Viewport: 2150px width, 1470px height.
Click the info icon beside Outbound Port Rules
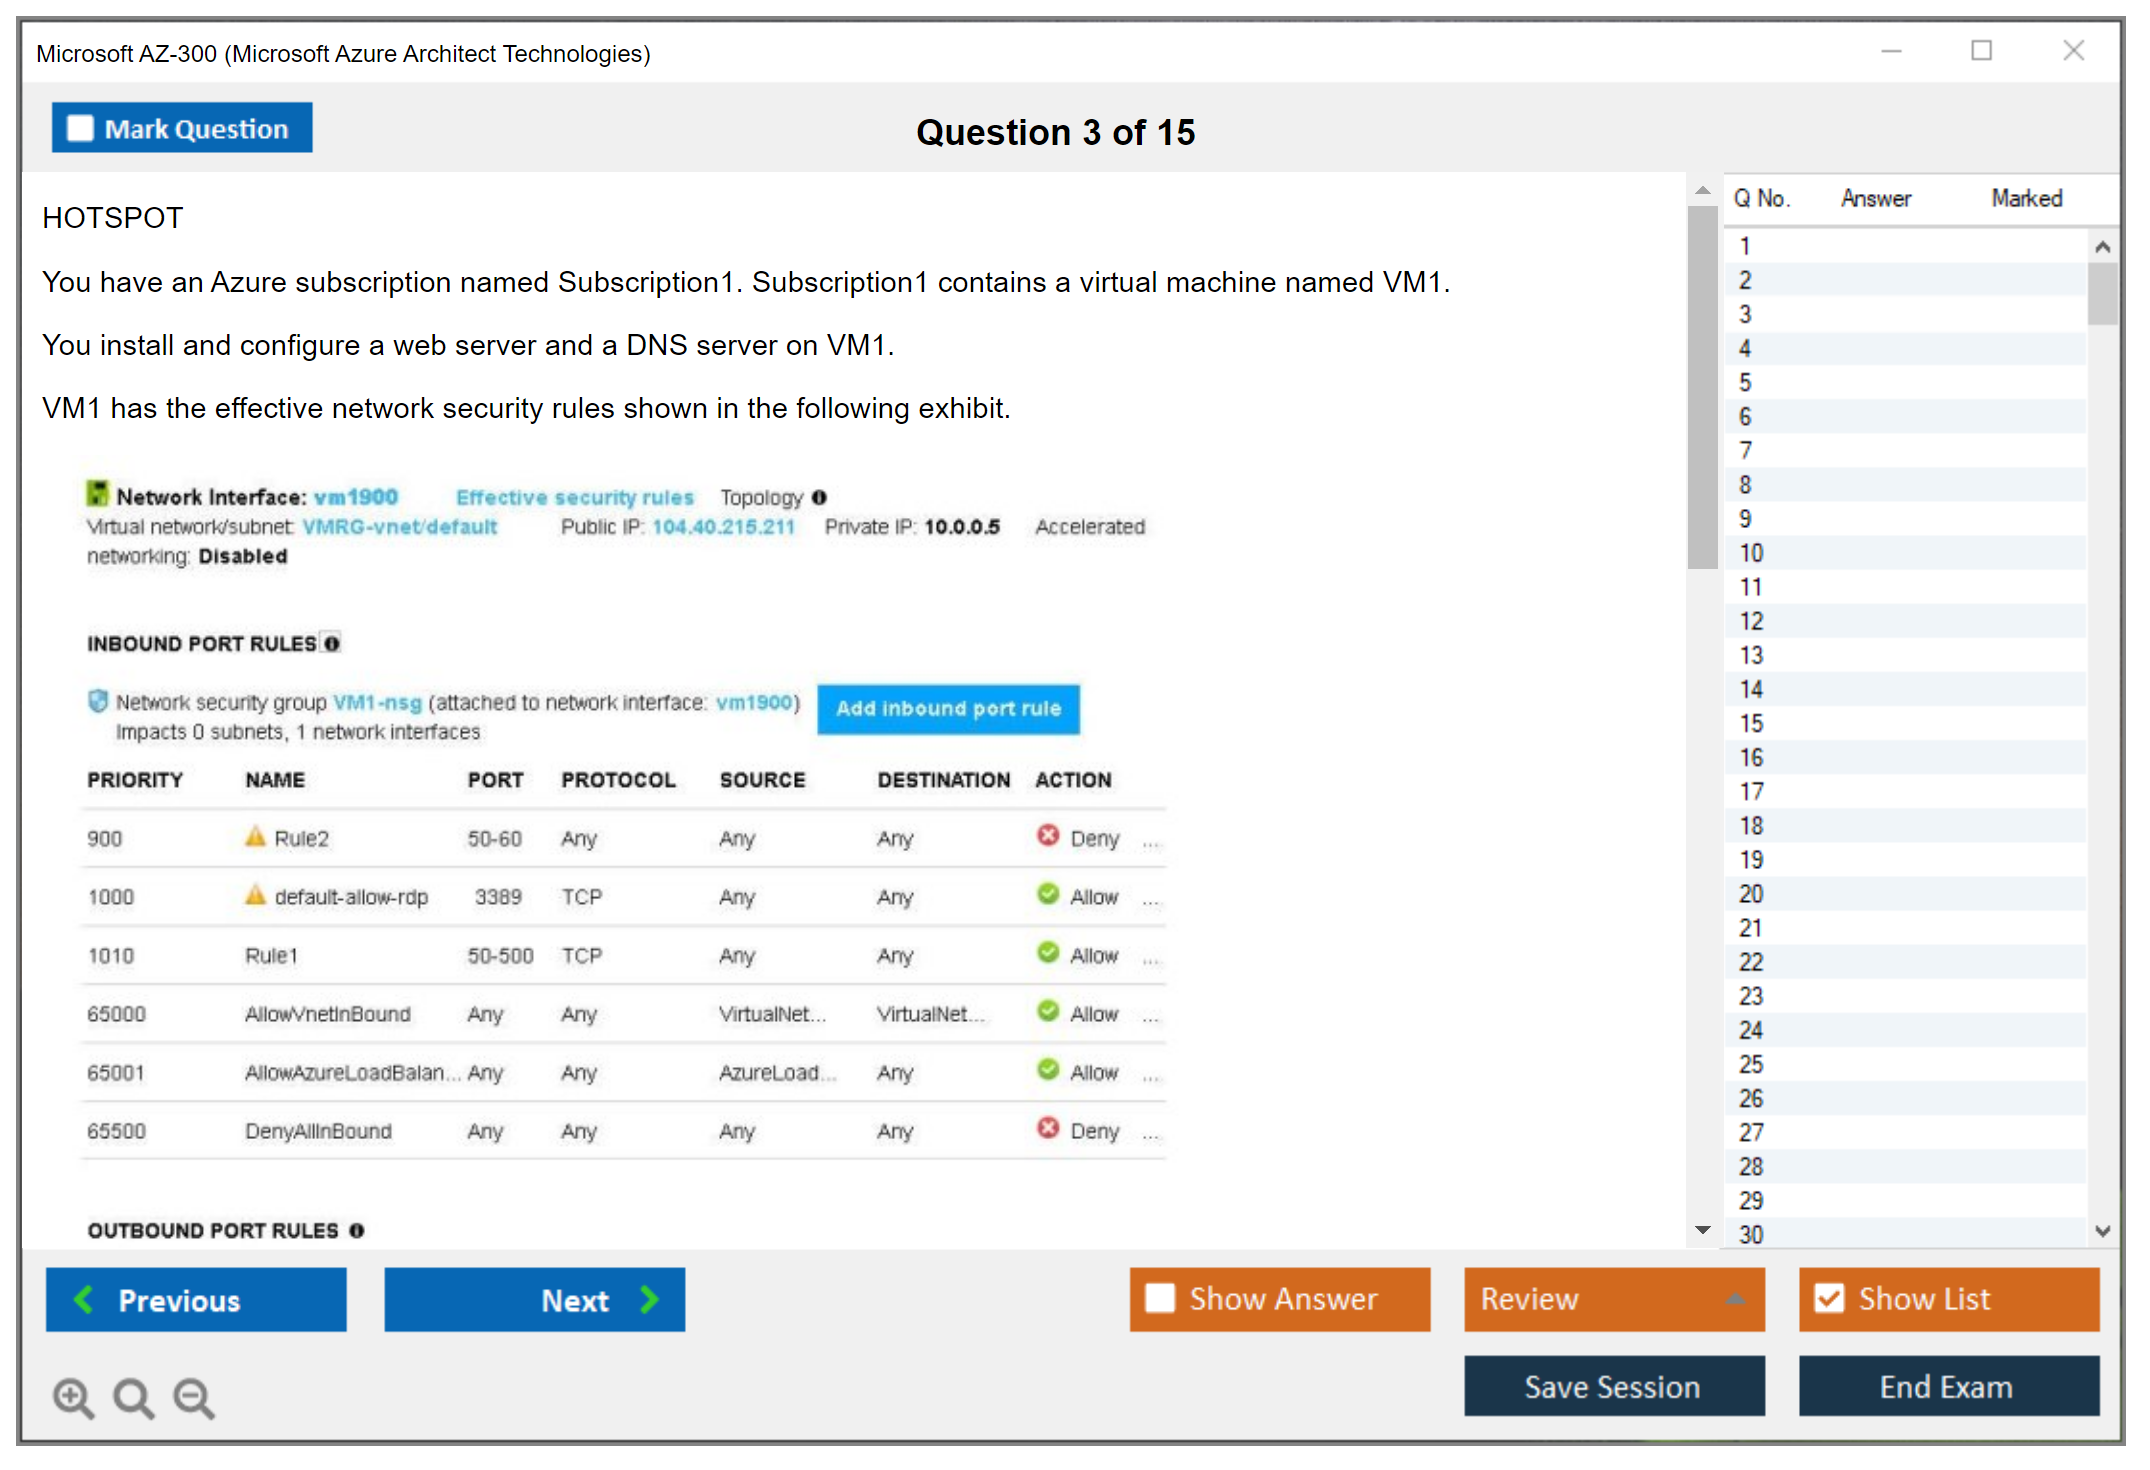[356, 1230]
